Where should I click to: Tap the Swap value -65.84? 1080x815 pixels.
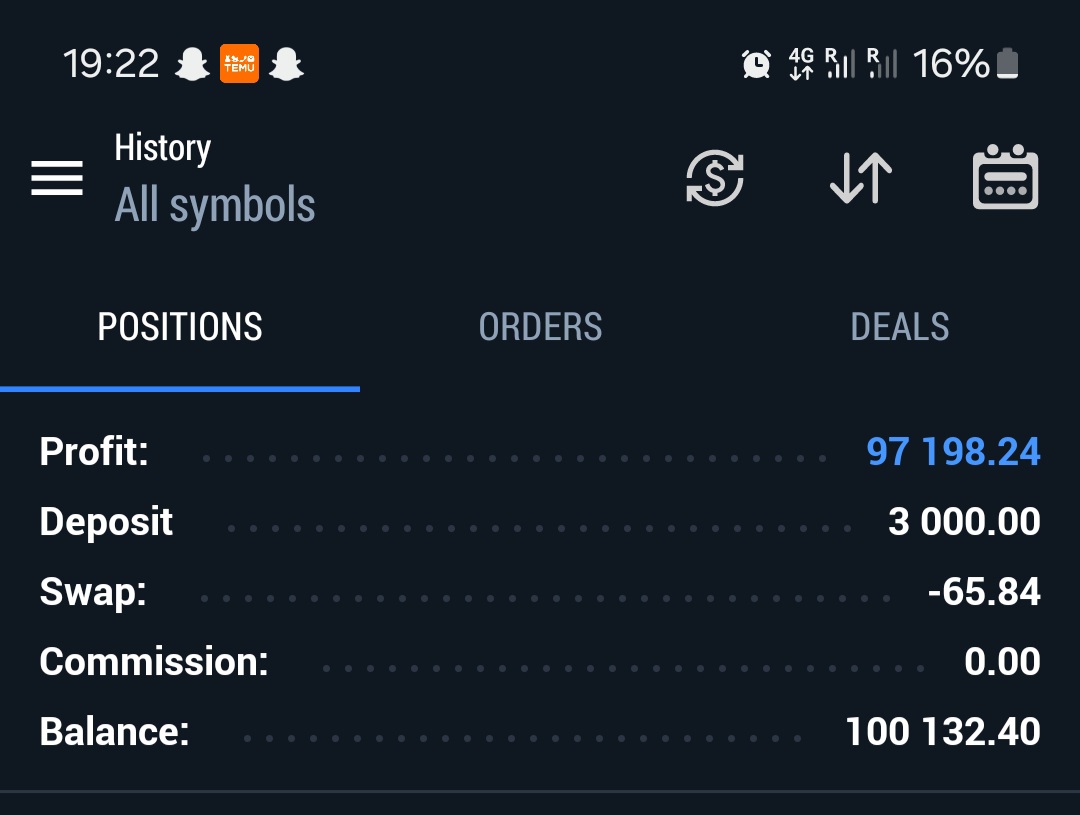(984, 592)
